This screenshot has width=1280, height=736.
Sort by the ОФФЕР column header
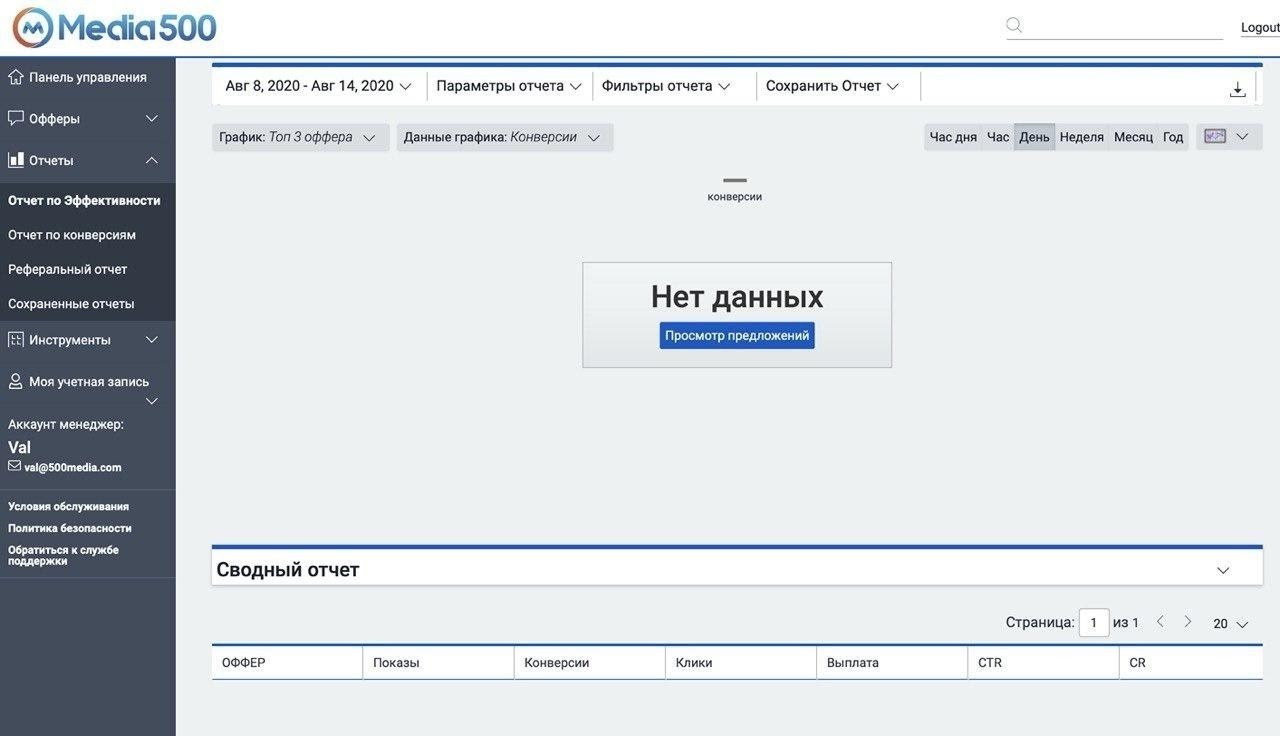click(287, 663)
